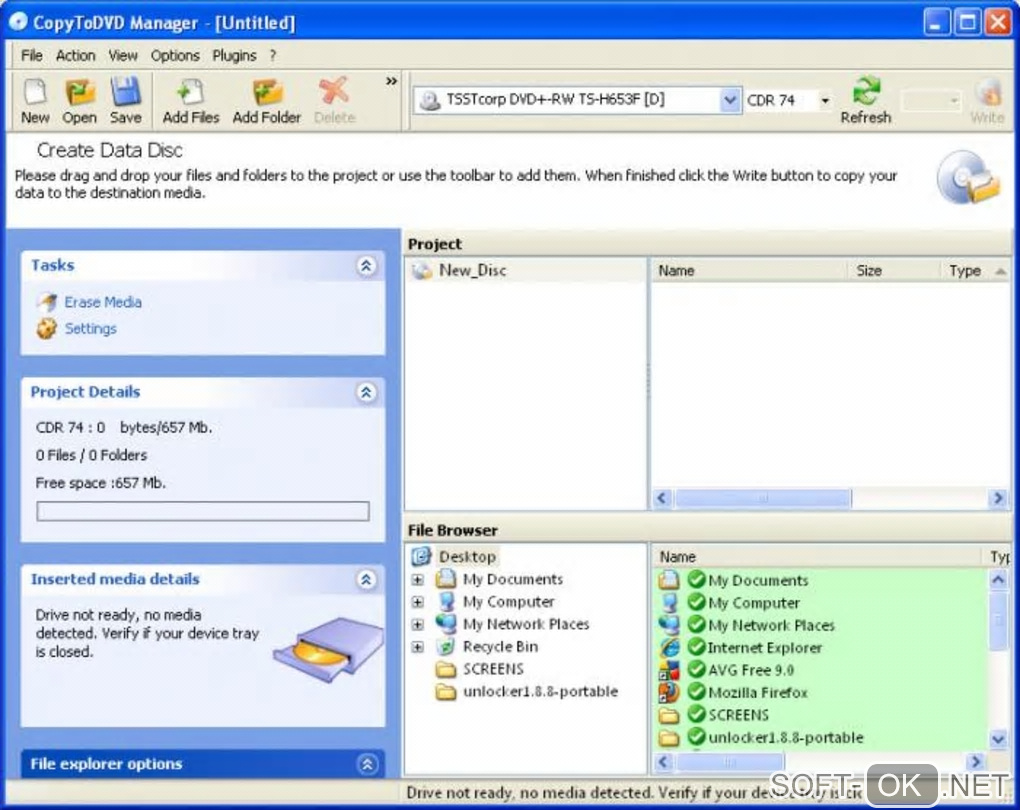Click the Mozilla Firefox icon in file list
This screenshot has height=810, width=1020.
pos(669,692)
